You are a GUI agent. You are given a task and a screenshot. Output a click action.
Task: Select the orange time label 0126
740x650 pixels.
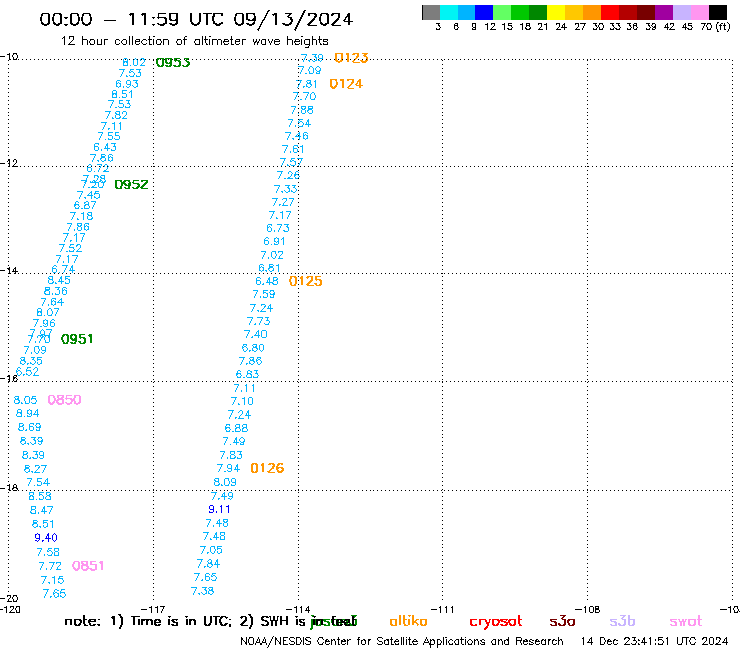coord(267,468)
